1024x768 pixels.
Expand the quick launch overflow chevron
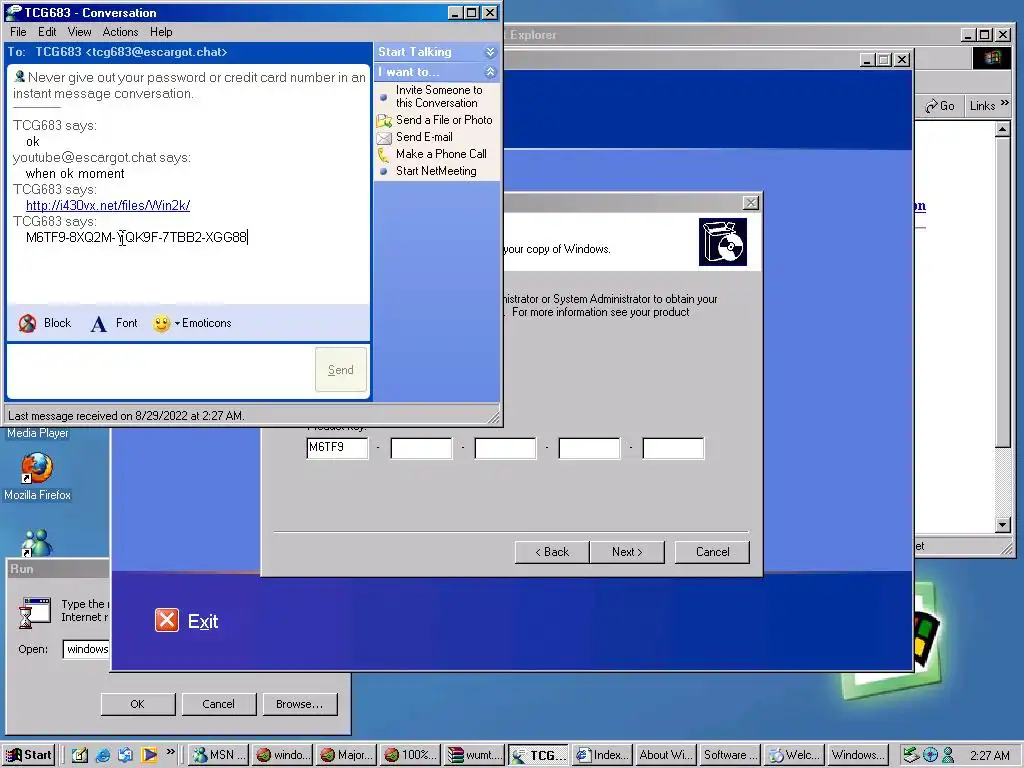pyautogui.click(x=170, y=752)
